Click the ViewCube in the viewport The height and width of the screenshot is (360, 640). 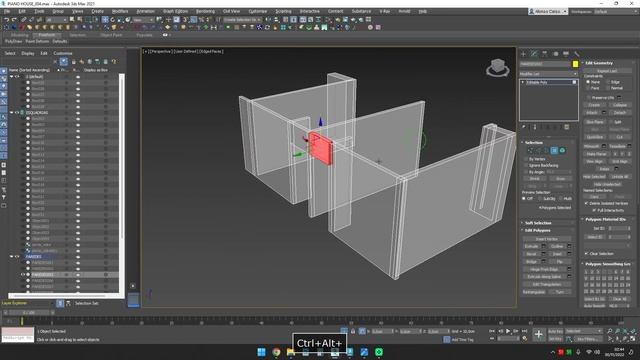tap(498, 67)
